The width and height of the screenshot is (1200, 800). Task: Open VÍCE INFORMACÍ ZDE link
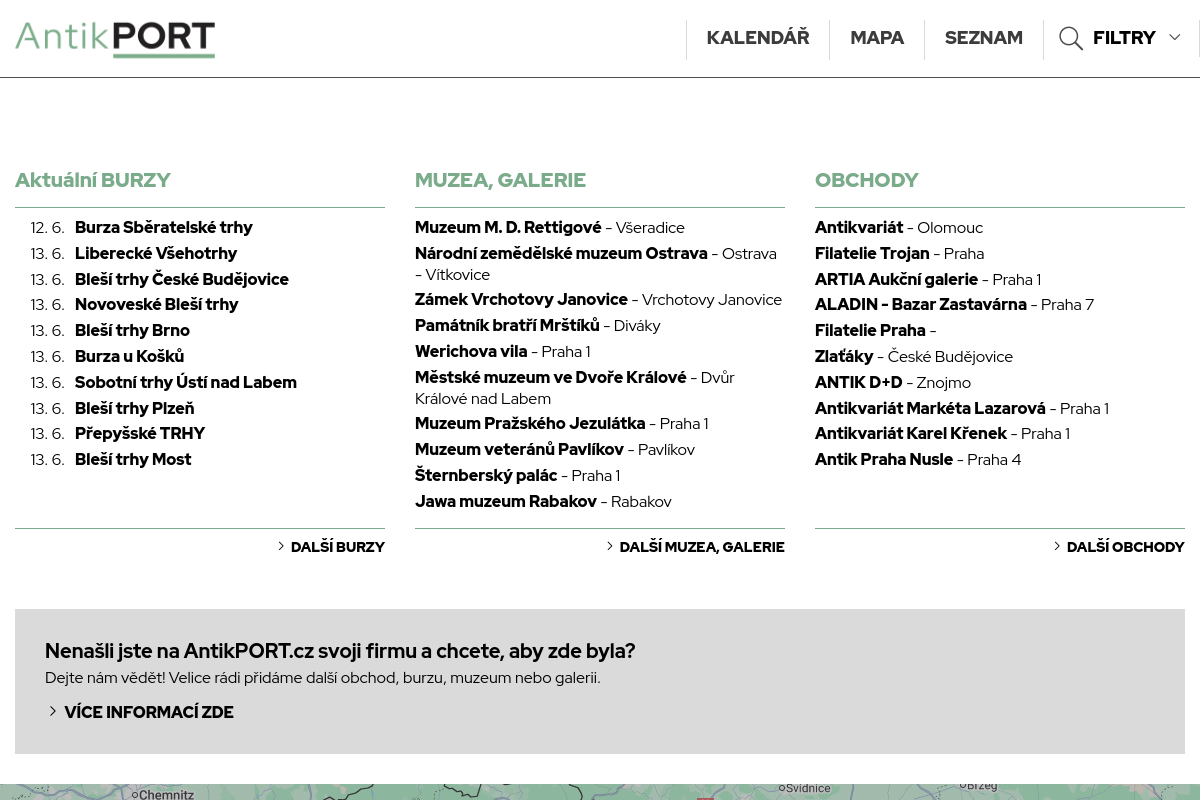[x=149, y=712]
